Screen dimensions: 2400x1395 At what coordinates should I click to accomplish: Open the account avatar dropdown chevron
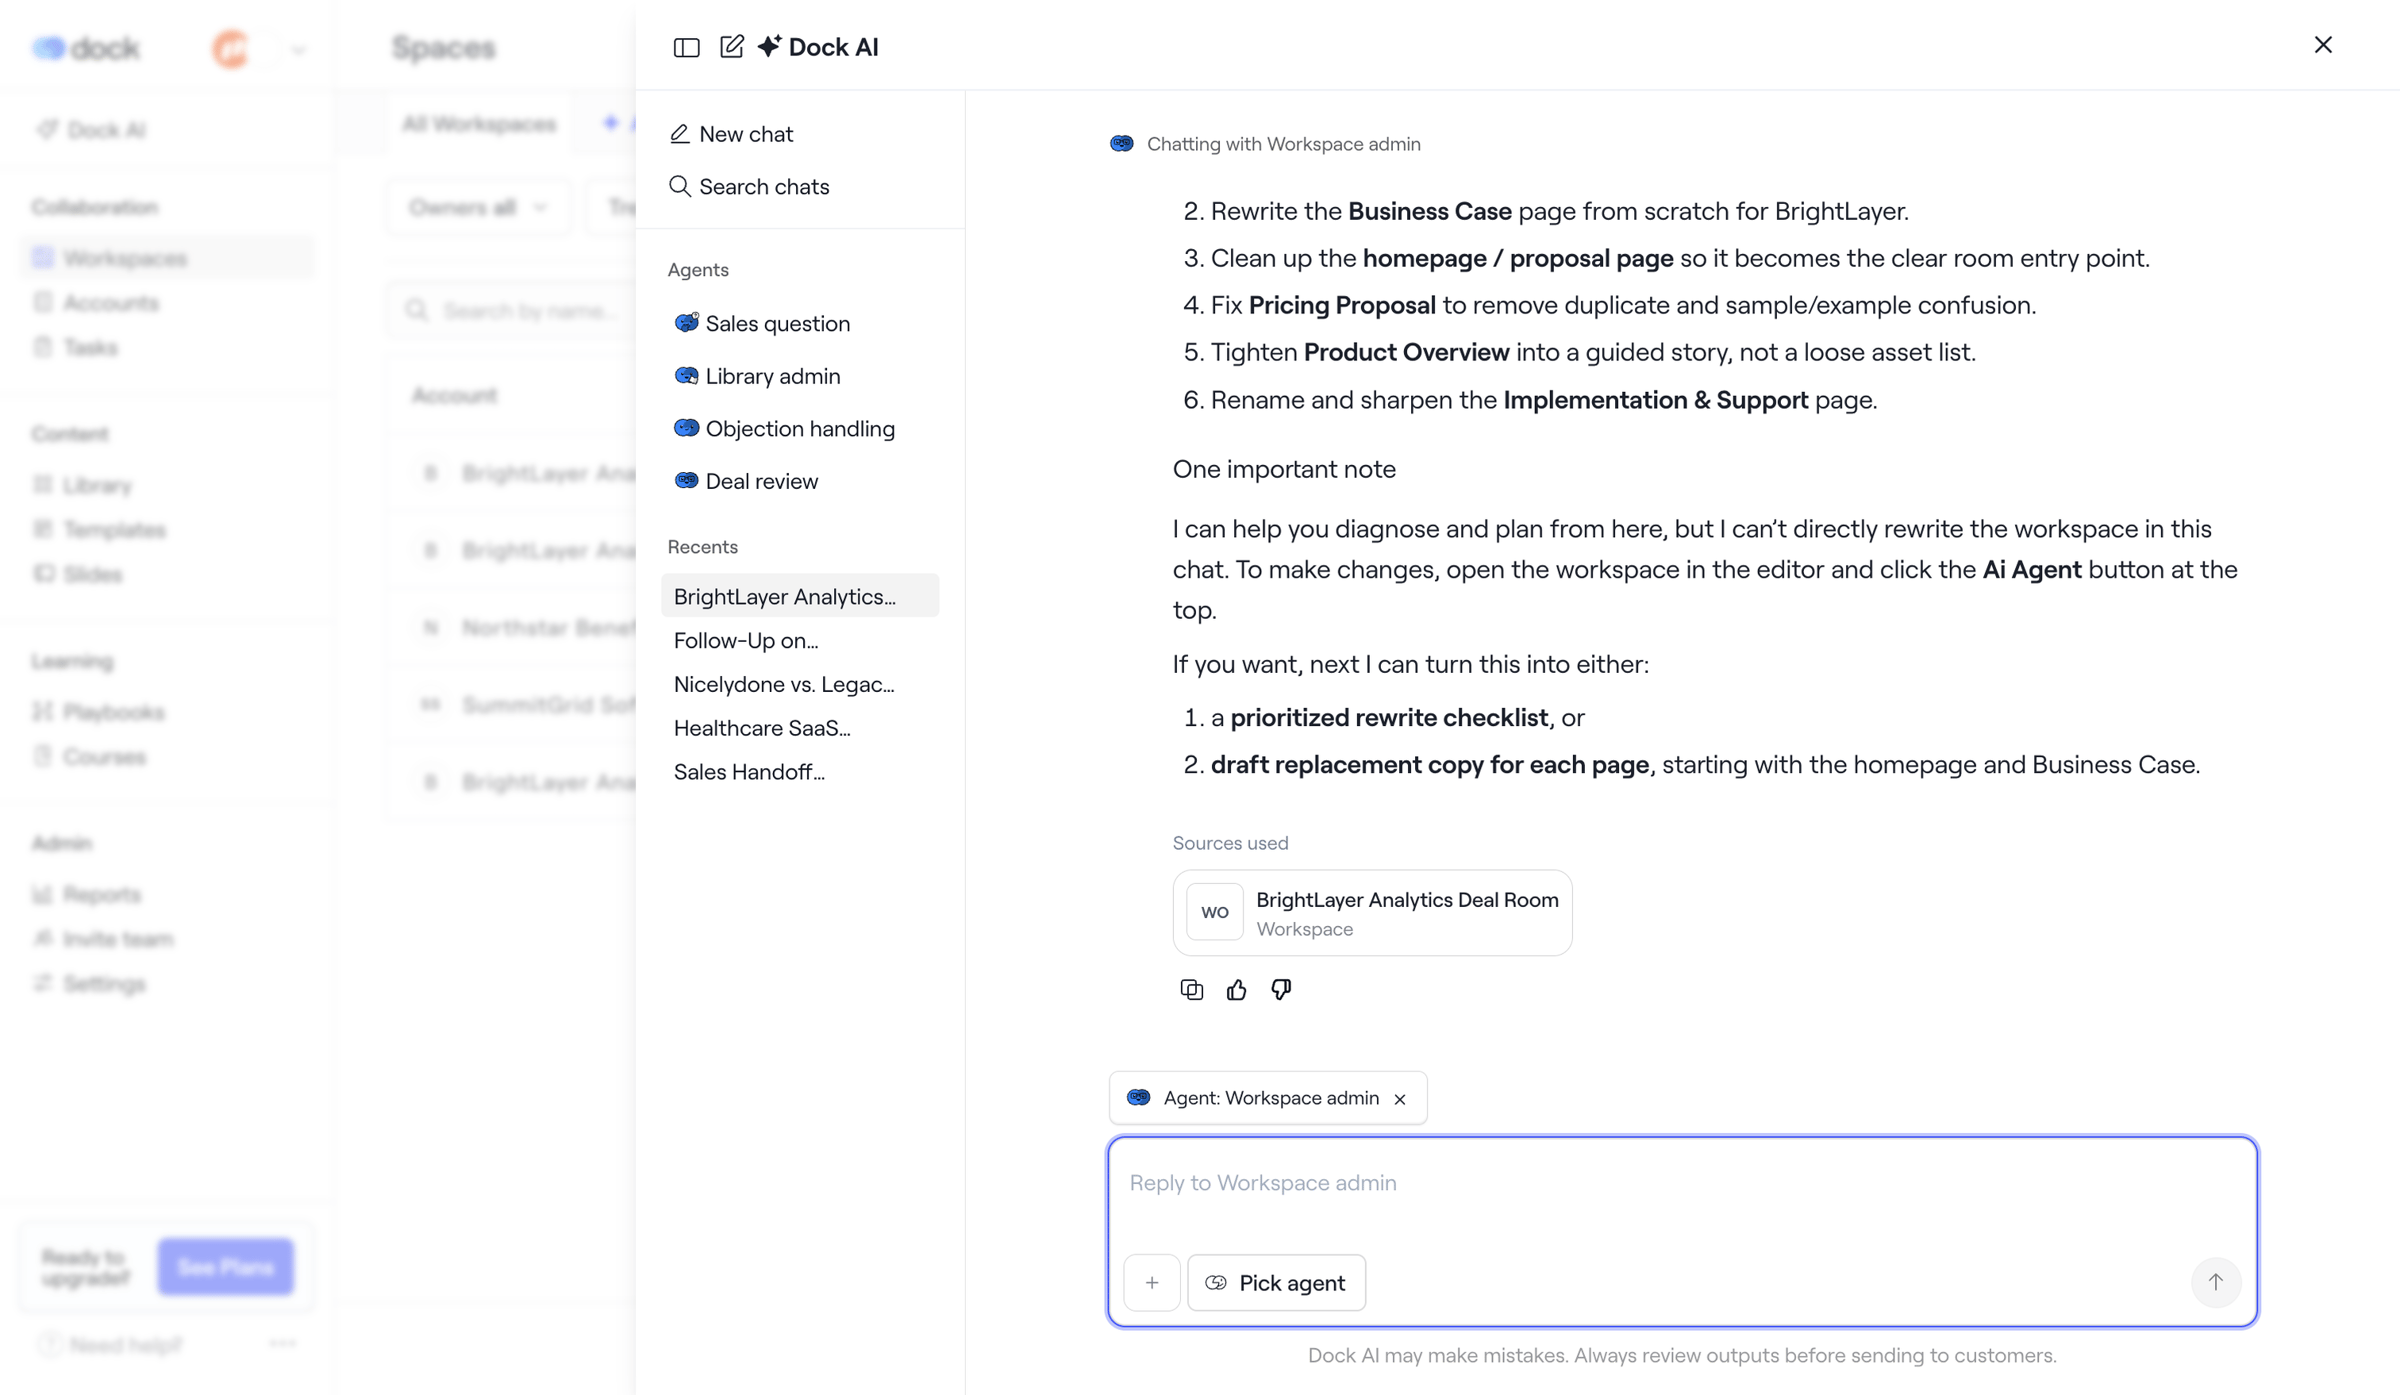pyautogui.click(x=298, y=49)
